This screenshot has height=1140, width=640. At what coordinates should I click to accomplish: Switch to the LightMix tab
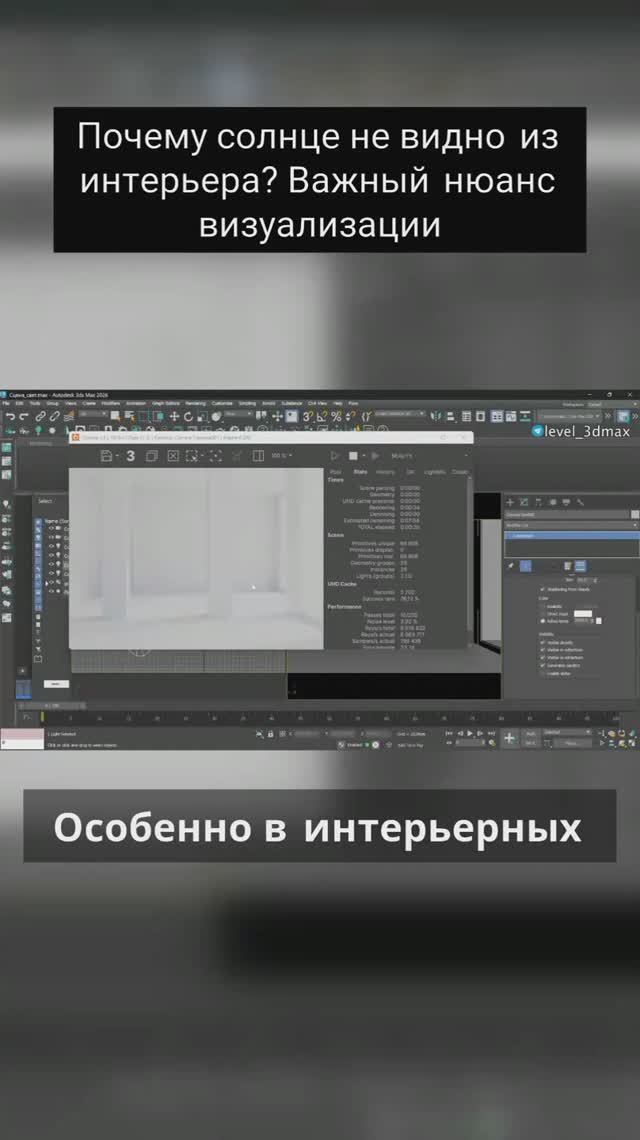pyautogui.click(x=435, y=472)
